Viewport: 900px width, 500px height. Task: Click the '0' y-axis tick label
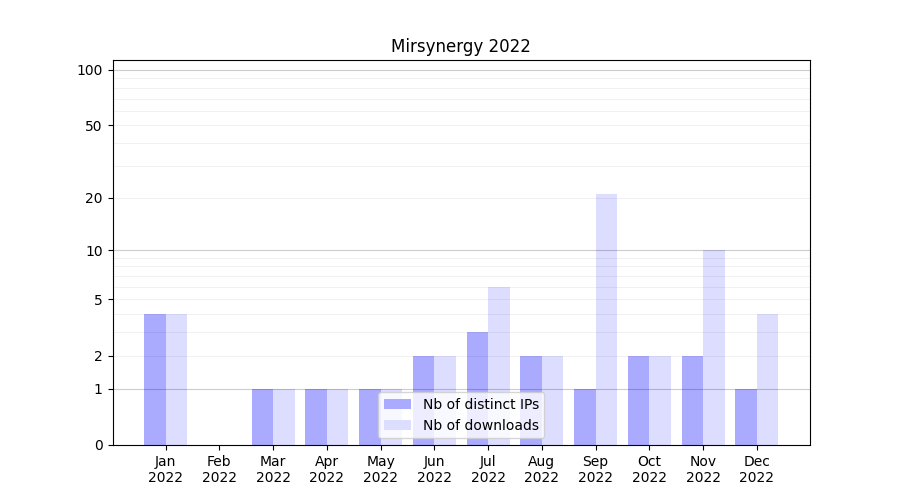coord(98,445)
